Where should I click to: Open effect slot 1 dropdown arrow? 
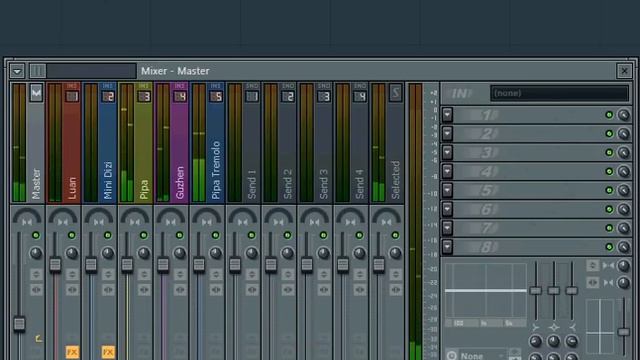pos(447,115)
